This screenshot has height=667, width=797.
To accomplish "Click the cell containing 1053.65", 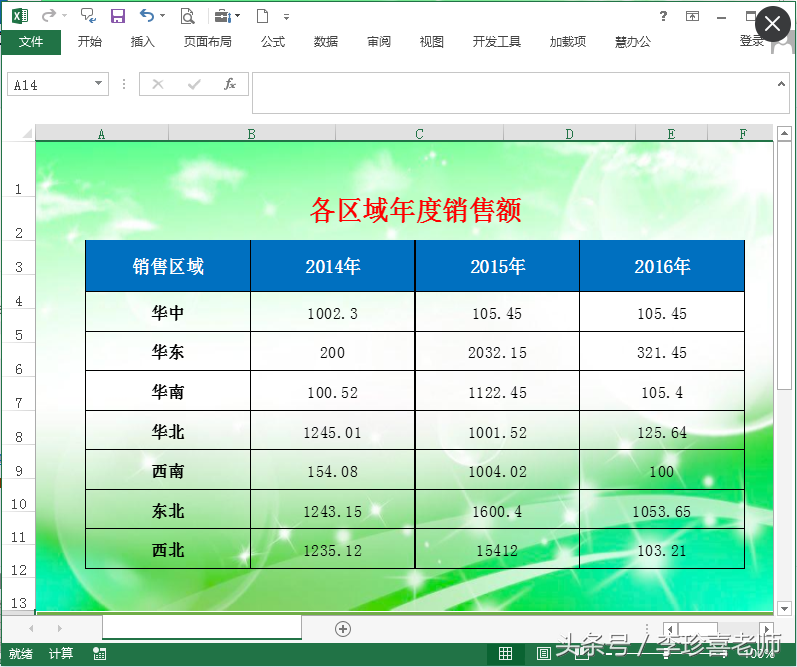I will pyautogui.click(x=662, y=510).
